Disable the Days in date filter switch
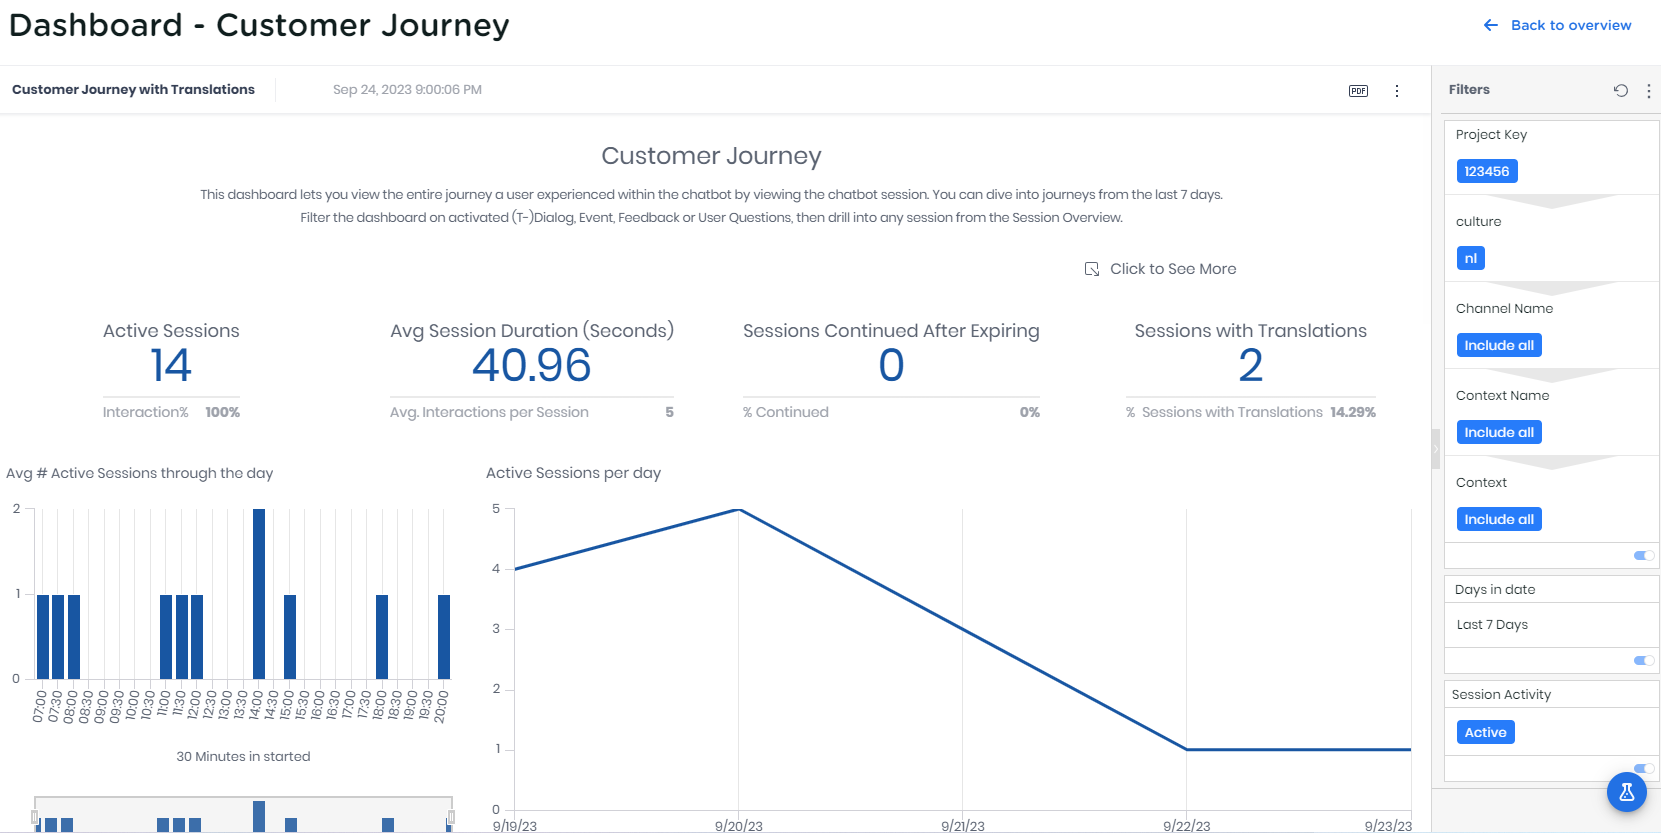This screenshot has height=833, width=1661. click(x=1643, y=660)
